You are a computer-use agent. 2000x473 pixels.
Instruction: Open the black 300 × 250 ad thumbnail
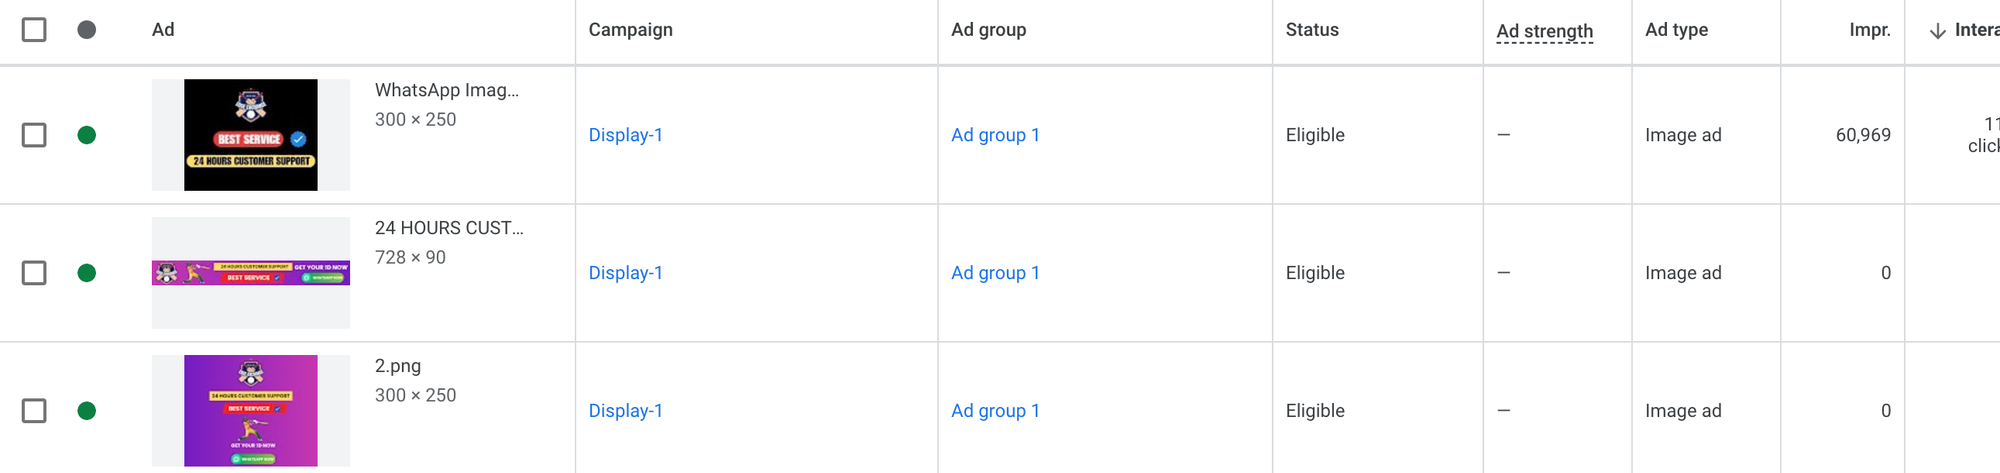tap(251, 135)
